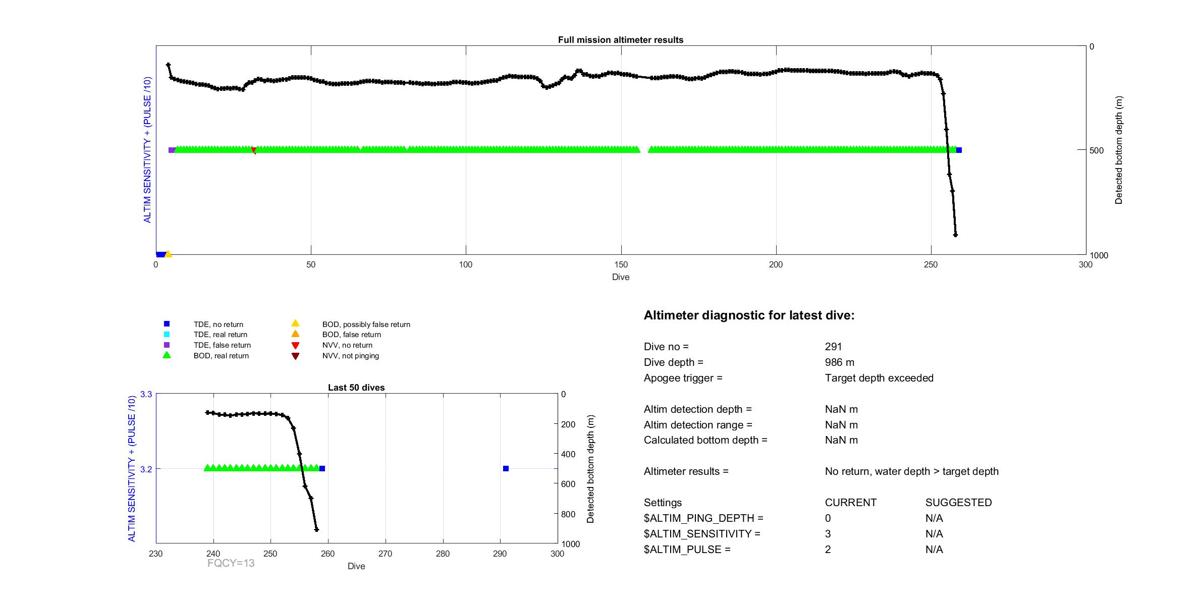Screen dimensions: 1200x611
Task: Click the dive number value '291'
Action: pos(833,346)
